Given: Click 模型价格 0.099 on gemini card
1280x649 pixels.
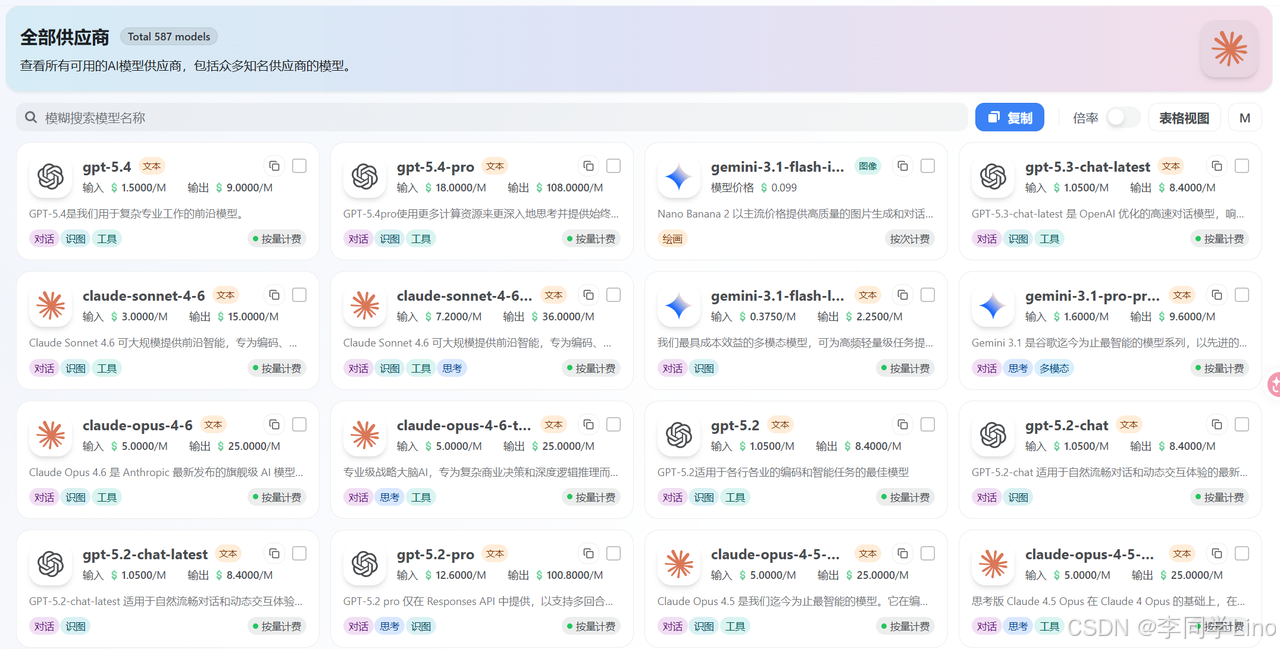Looking at the screenshot, I should pos(754,188).
